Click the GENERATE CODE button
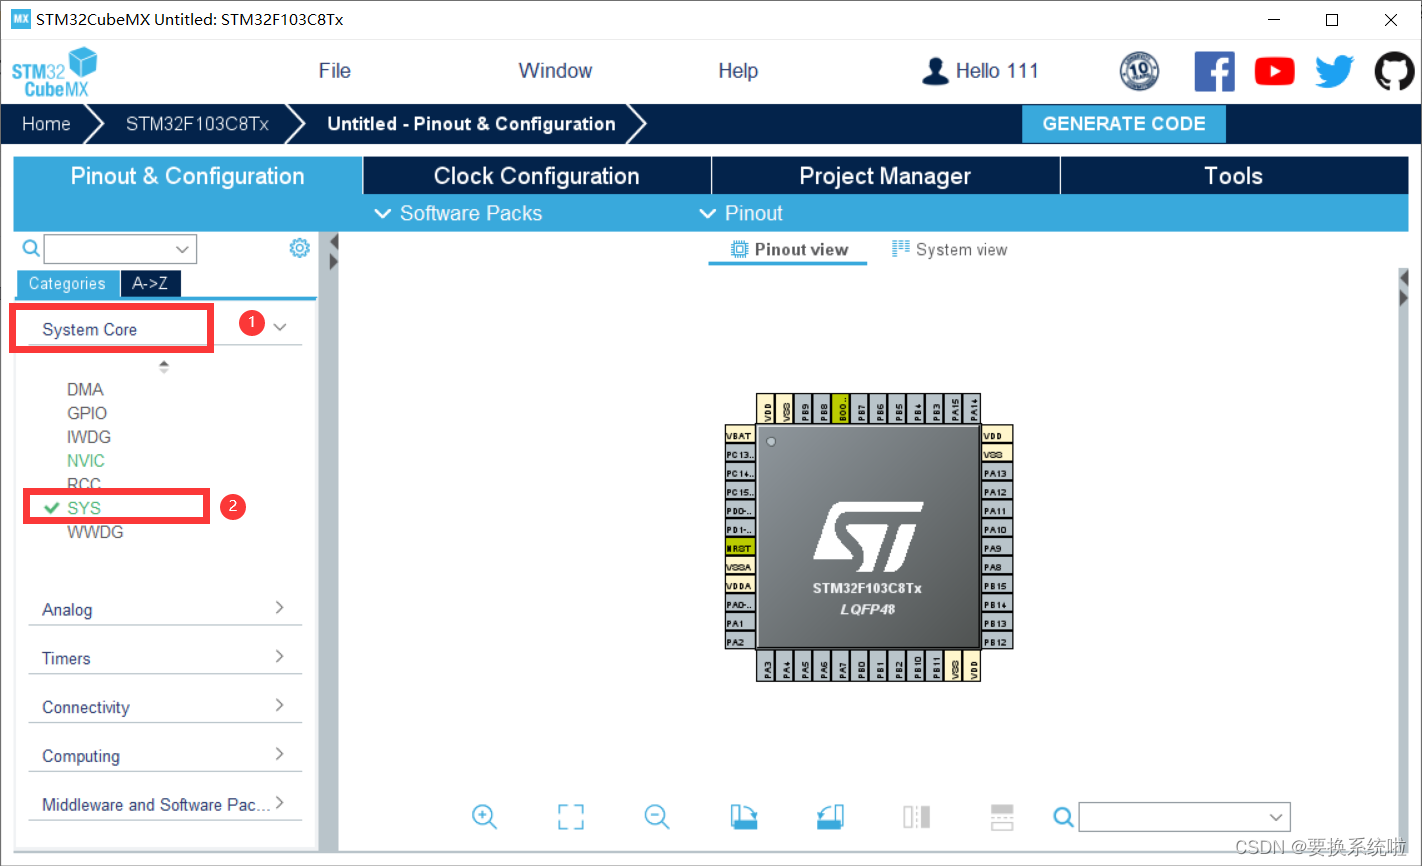Viewport: 1422px width, 866px height. coord(1124,124)
